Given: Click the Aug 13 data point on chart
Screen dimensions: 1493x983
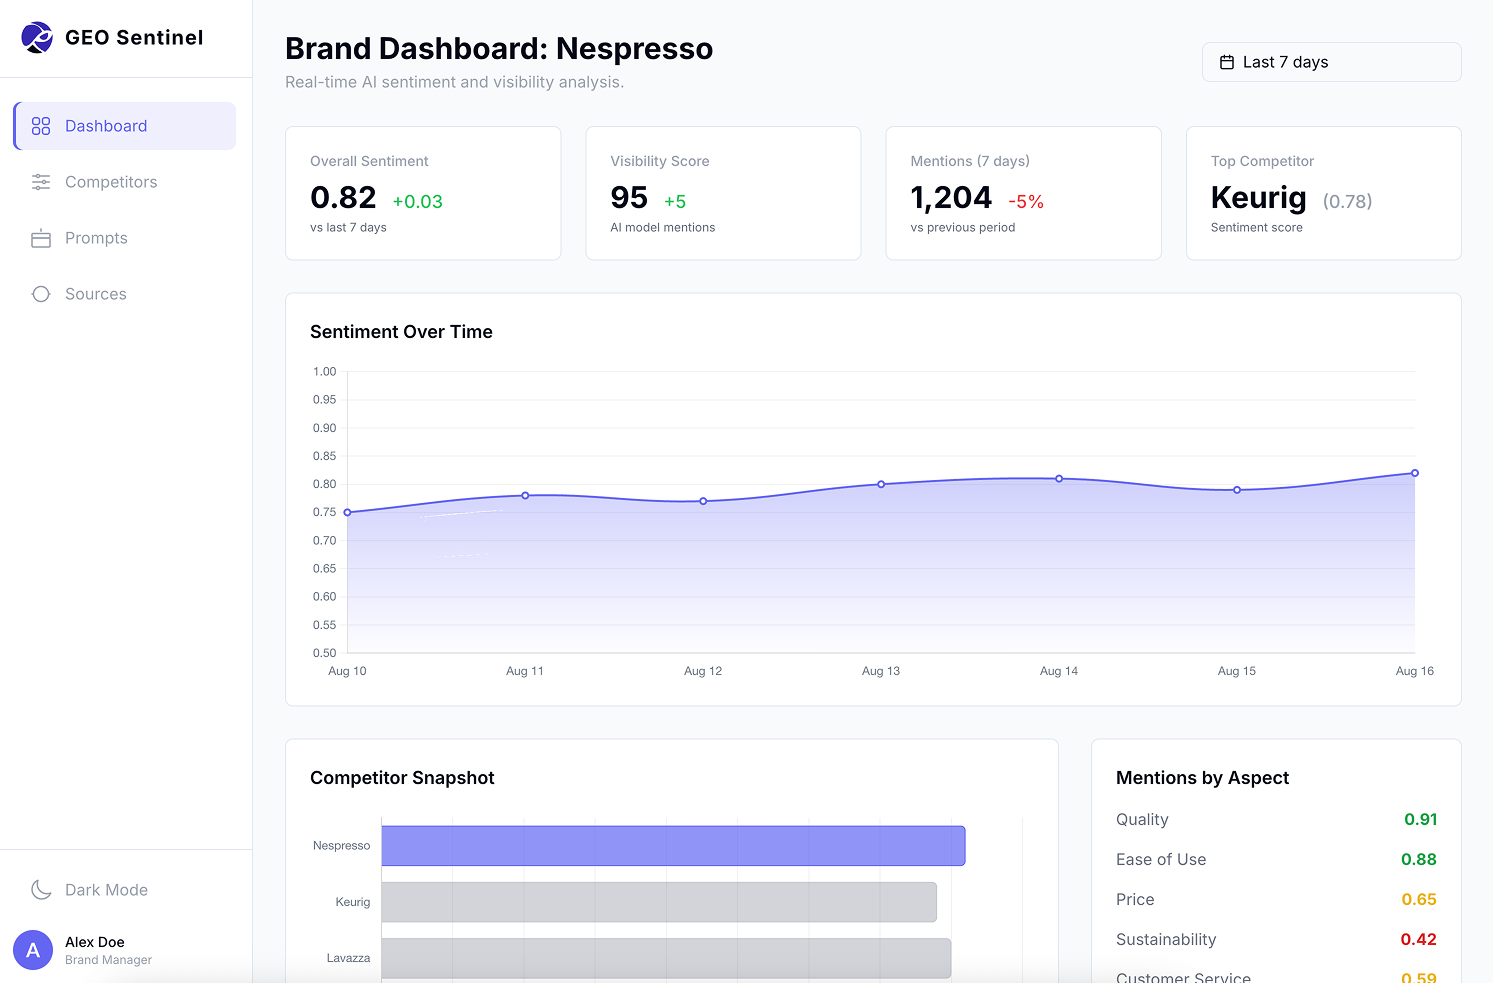Looking at the screenshot, I should point(881,484).
